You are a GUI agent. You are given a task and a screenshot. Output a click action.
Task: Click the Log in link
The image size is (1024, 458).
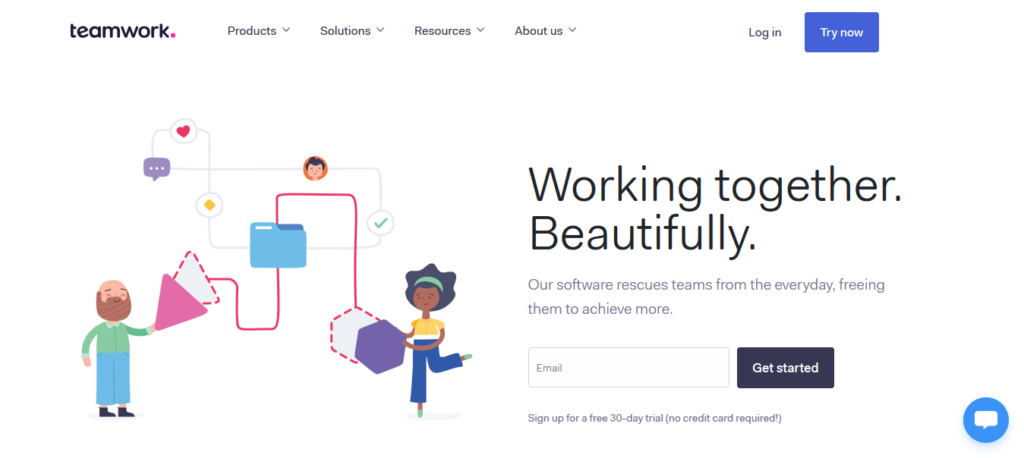point(765,32)
